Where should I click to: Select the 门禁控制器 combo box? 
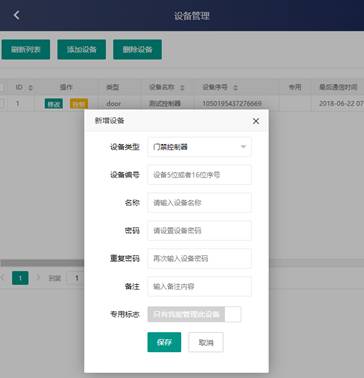click(x=199, y=147)
